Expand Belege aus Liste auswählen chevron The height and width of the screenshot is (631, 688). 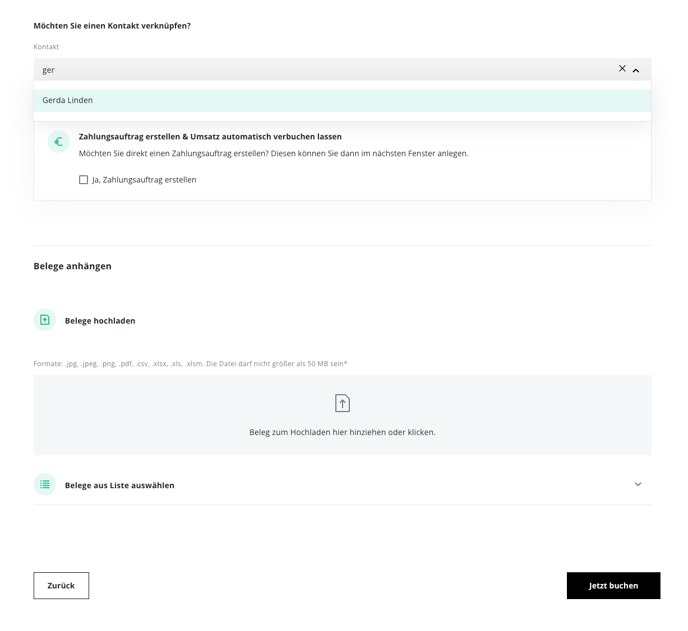click(638, 484)
